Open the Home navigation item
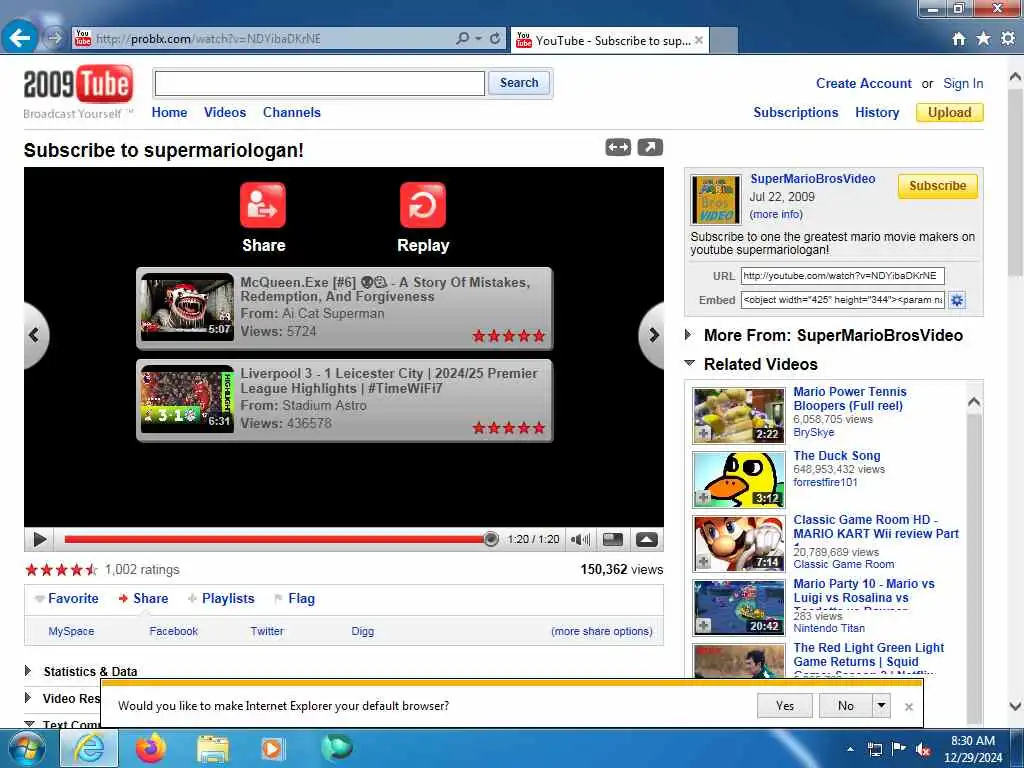The image size is (1024, 768). pyautogui.click(x=169, y=112)
